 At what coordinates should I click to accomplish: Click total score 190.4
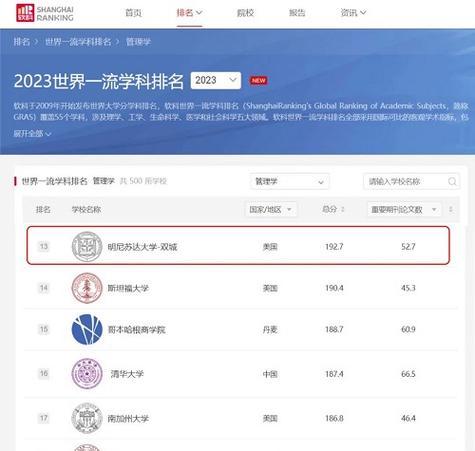[334, 288]
